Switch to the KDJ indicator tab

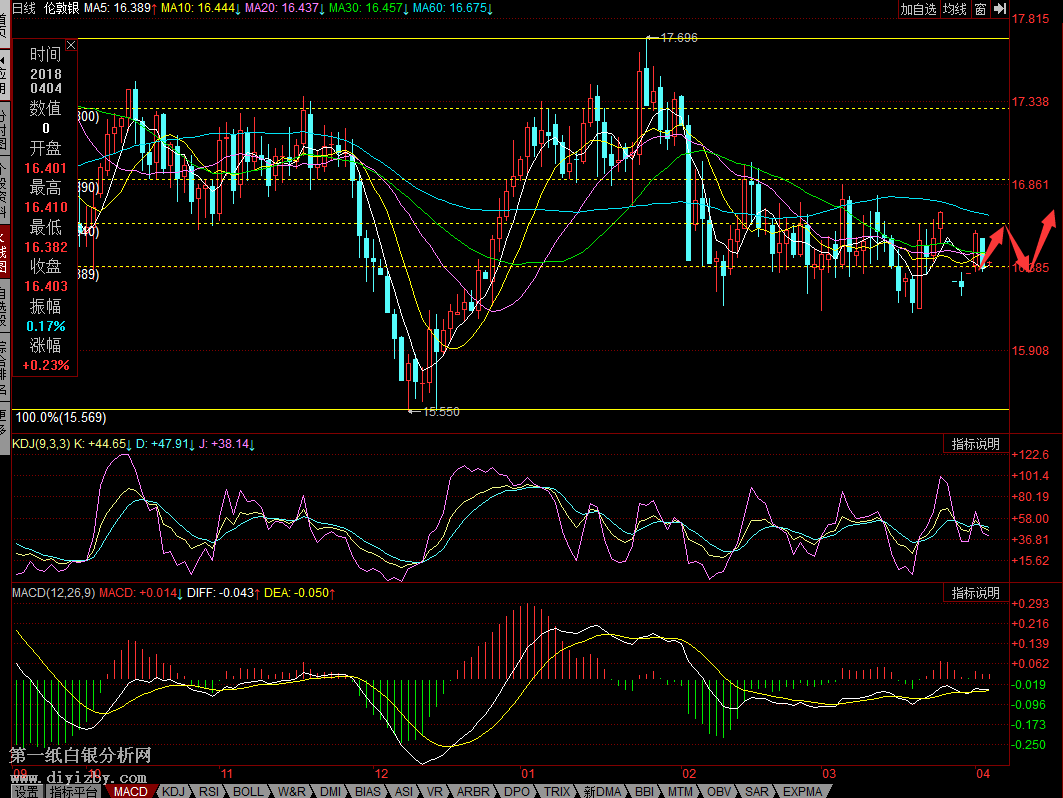(x=173, y=791)
